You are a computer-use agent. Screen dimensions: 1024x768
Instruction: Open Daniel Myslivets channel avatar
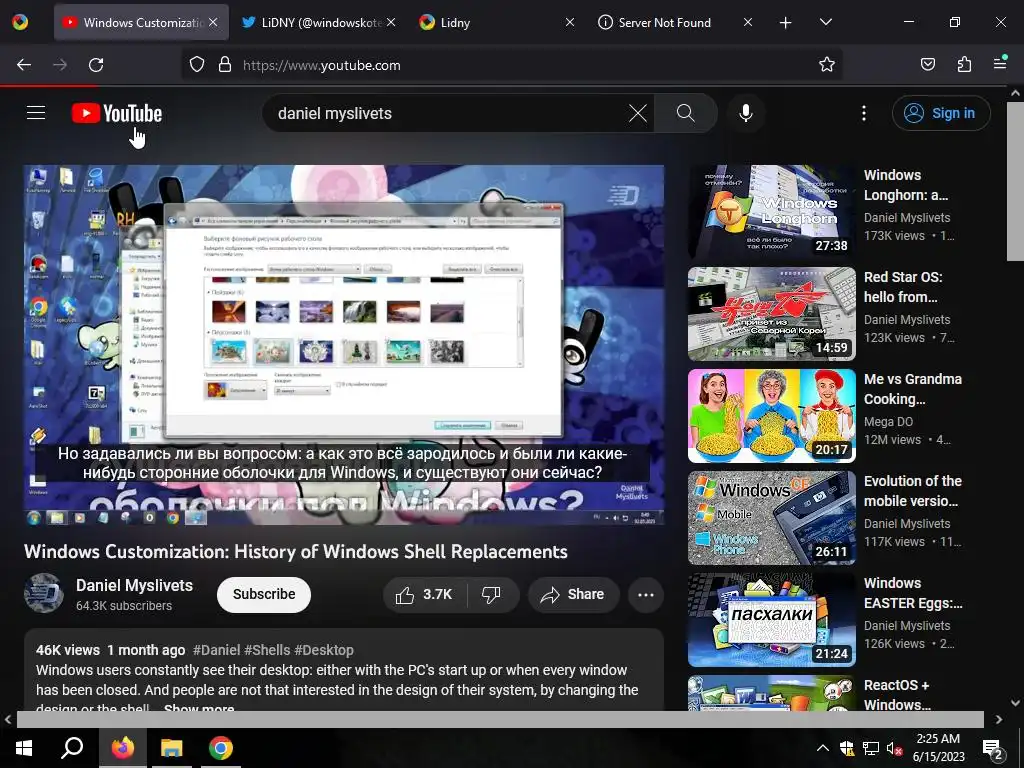point(44,593)
